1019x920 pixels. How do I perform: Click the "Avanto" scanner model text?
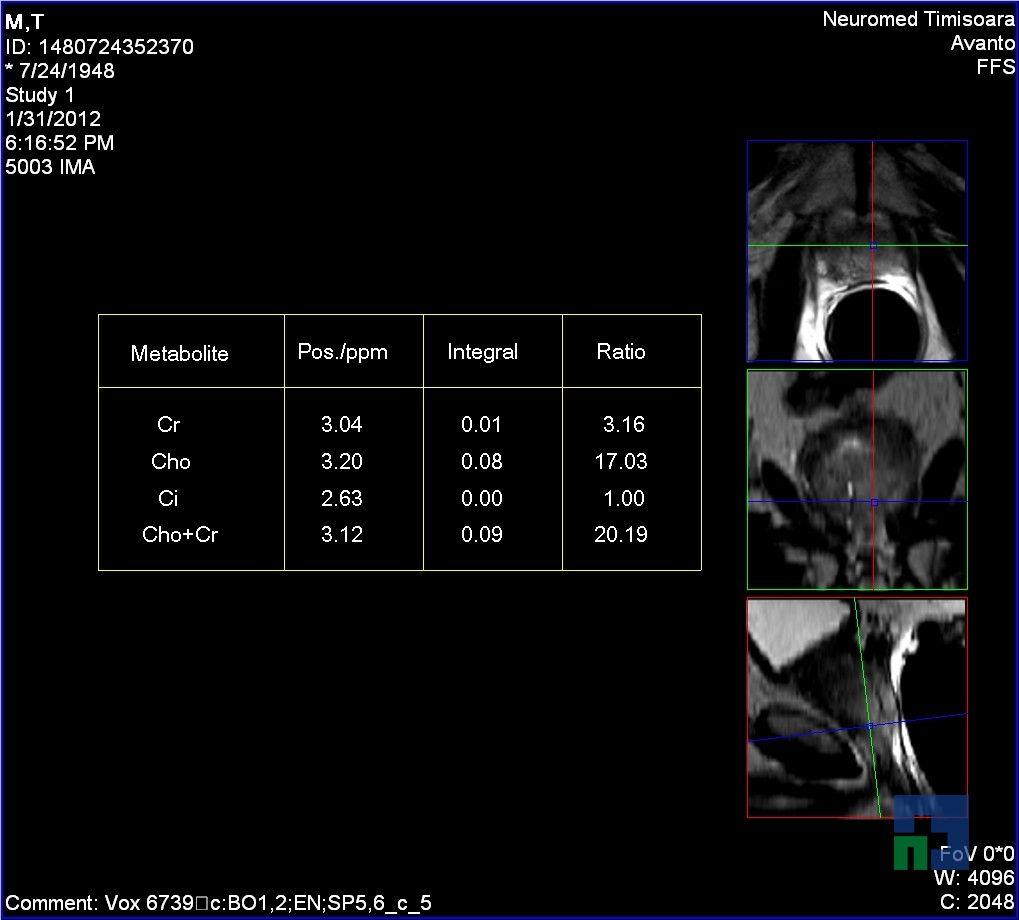[983, 43]
